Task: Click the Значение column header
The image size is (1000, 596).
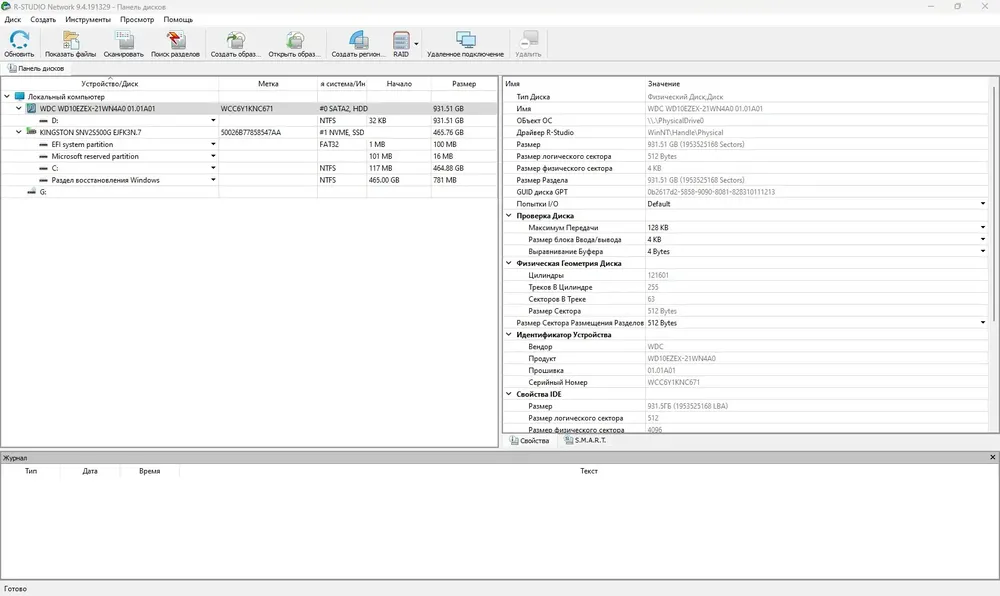Action: click(x=664, y=84)
